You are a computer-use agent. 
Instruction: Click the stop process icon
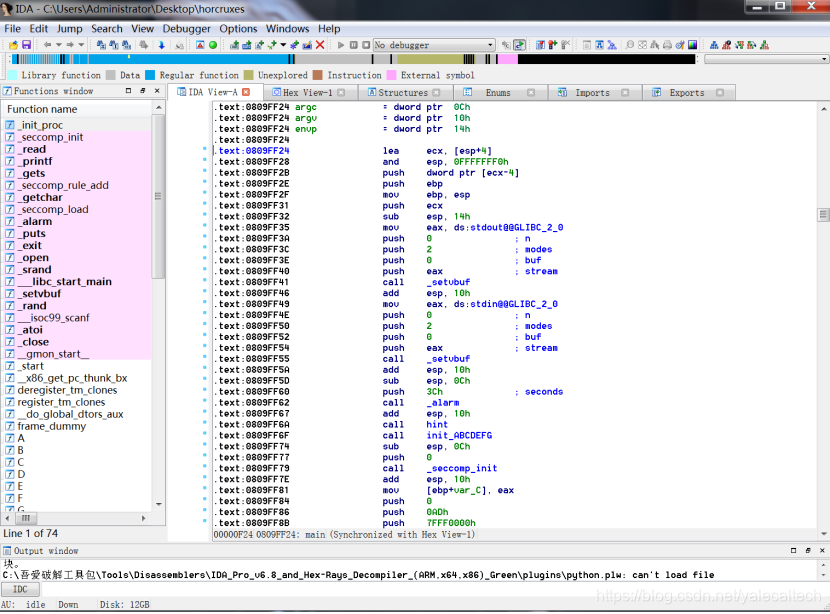click(x=366, y=45)
